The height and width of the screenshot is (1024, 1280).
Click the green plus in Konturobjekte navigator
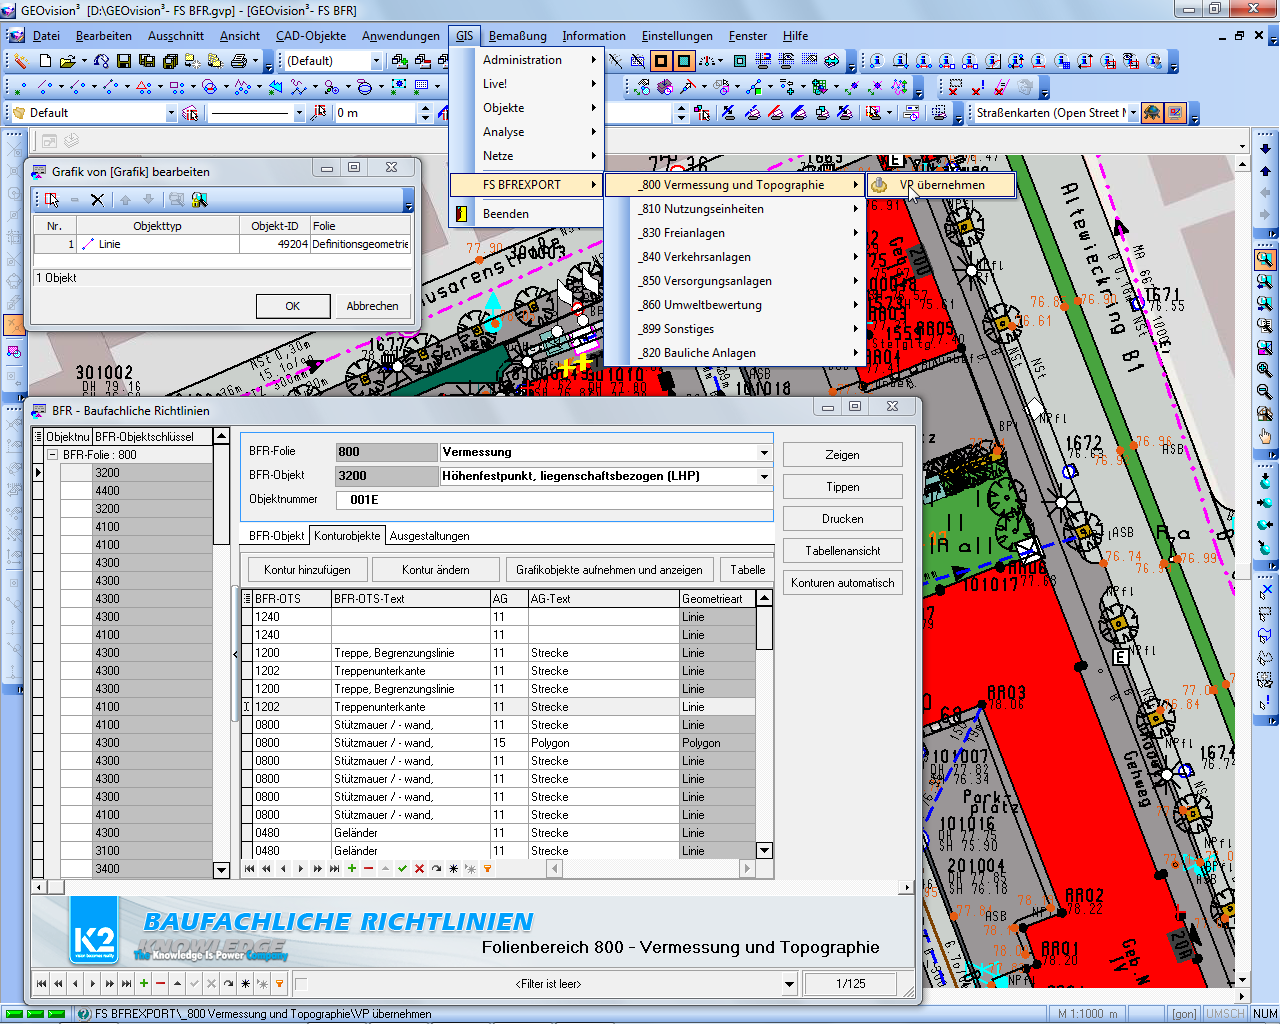(352, 869)
